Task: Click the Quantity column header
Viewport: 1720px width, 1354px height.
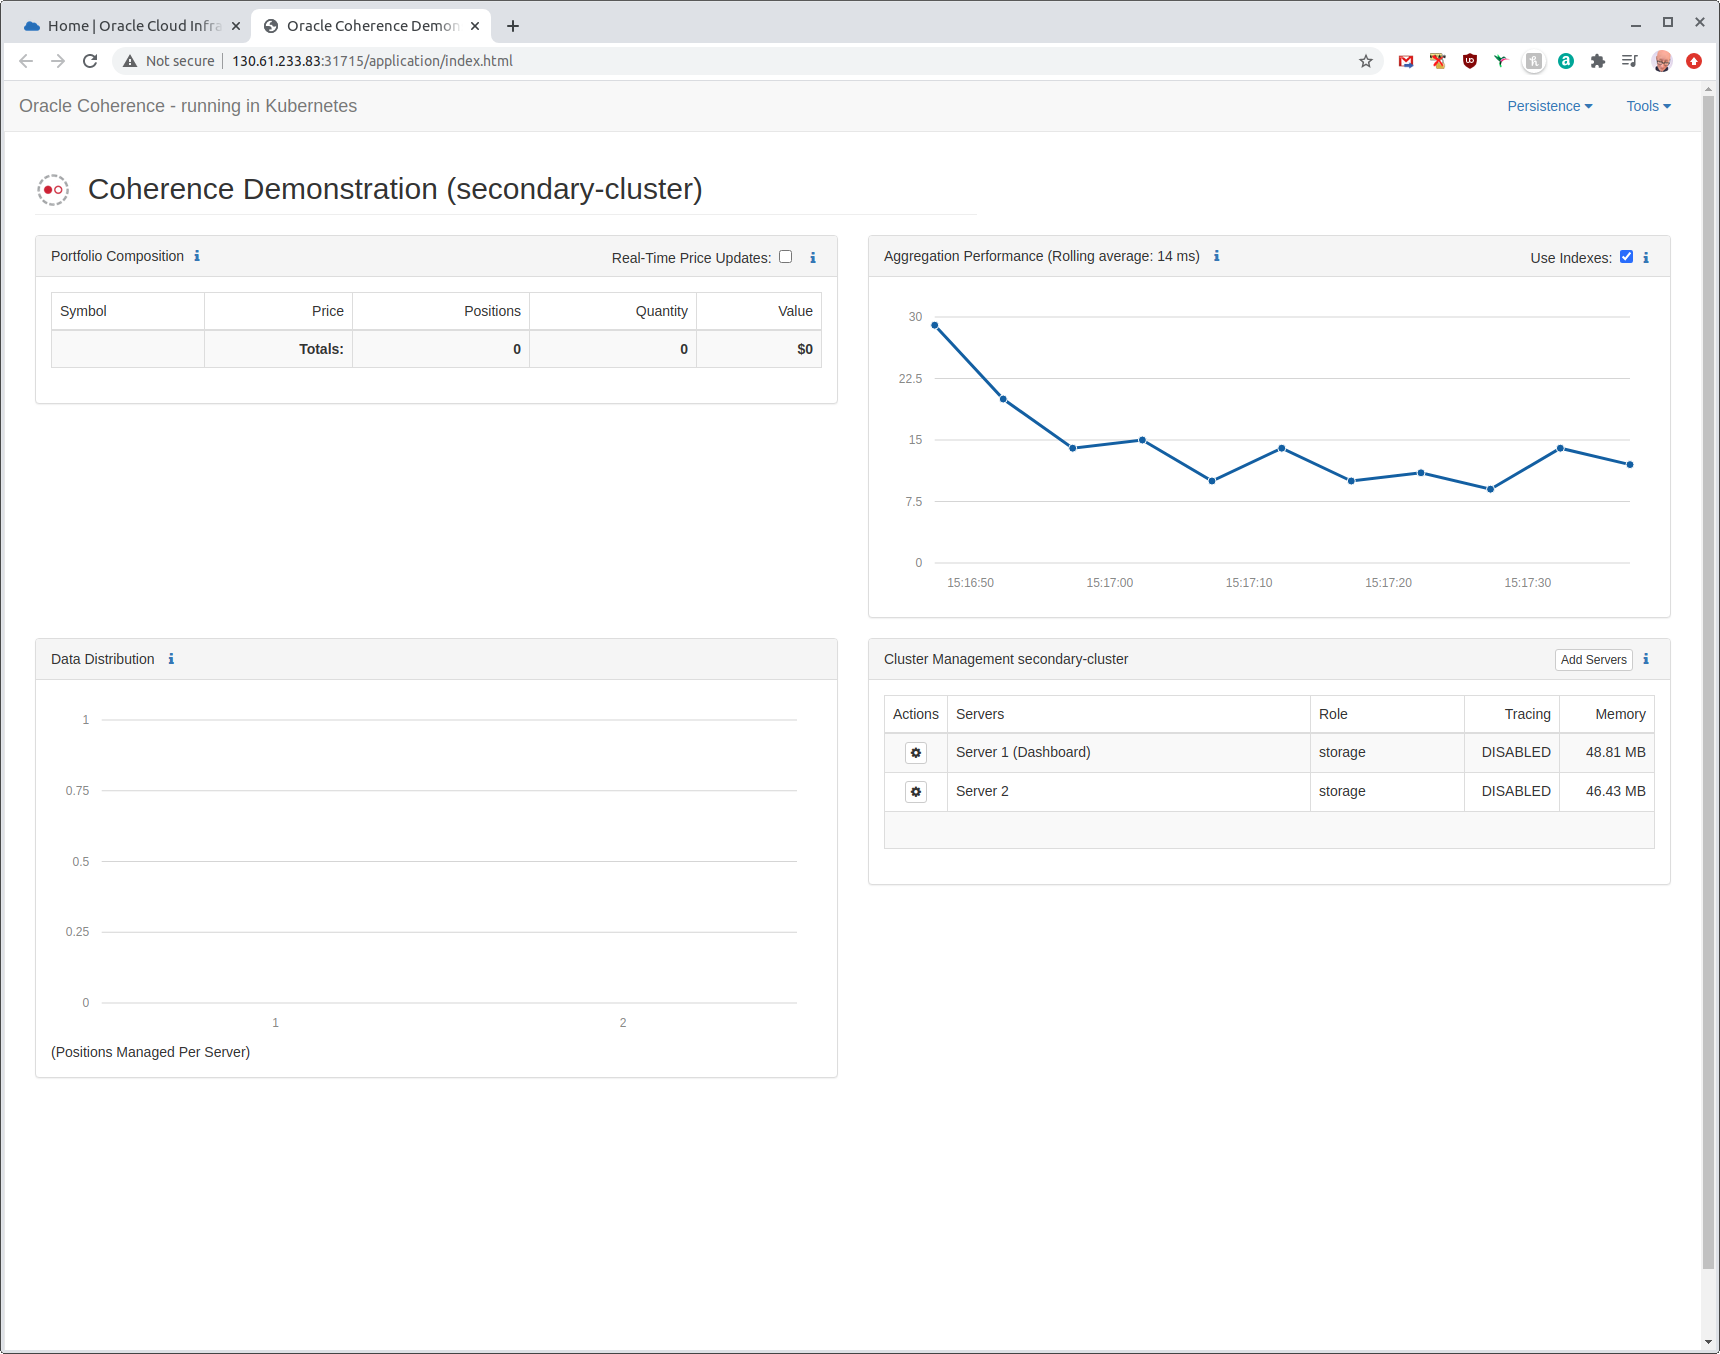Action: (613, 311)
